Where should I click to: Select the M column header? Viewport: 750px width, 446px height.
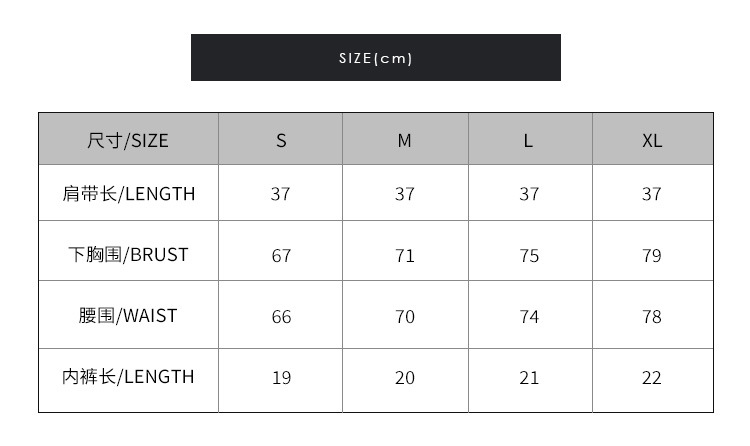click(404, 140)
